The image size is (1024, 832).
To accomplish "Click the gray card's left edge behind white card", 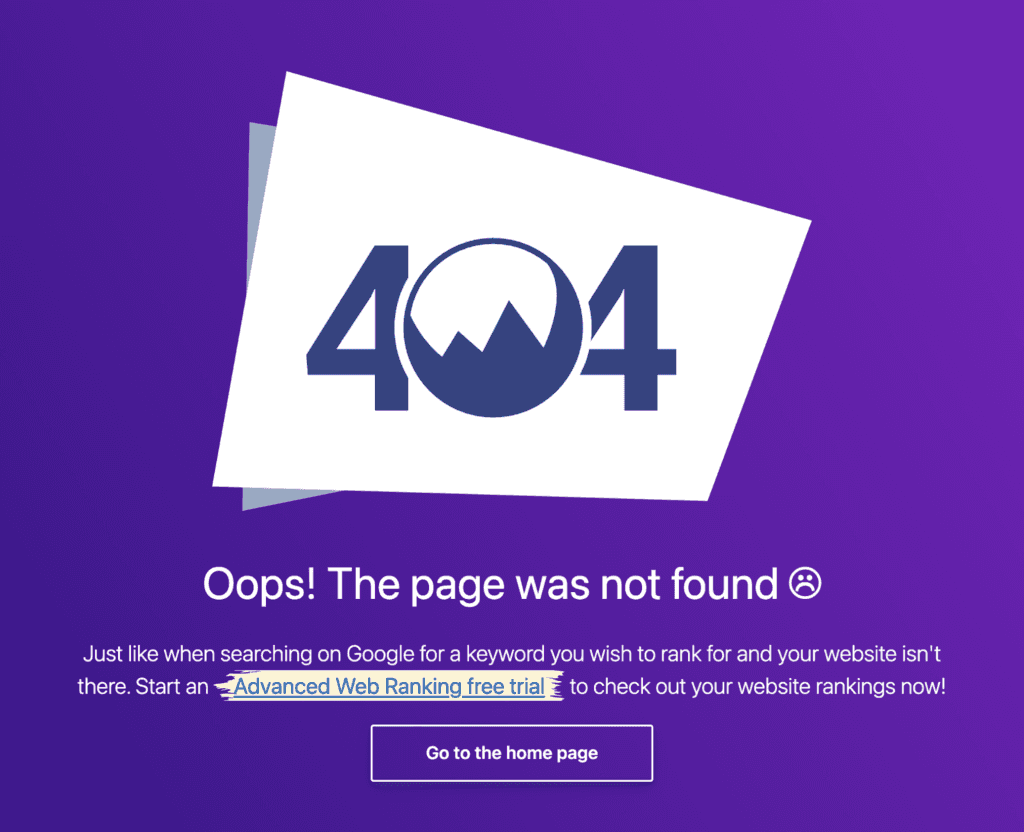I will [257, 196].
